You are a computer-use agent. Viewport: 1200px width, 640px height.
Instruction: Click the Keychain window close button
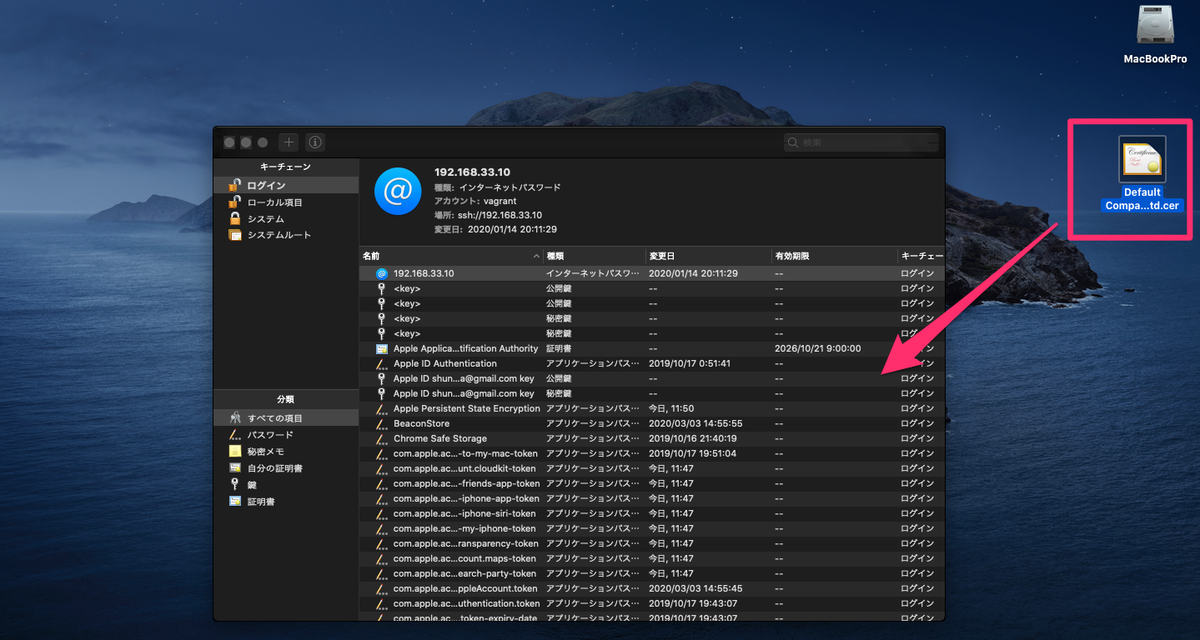229,143
